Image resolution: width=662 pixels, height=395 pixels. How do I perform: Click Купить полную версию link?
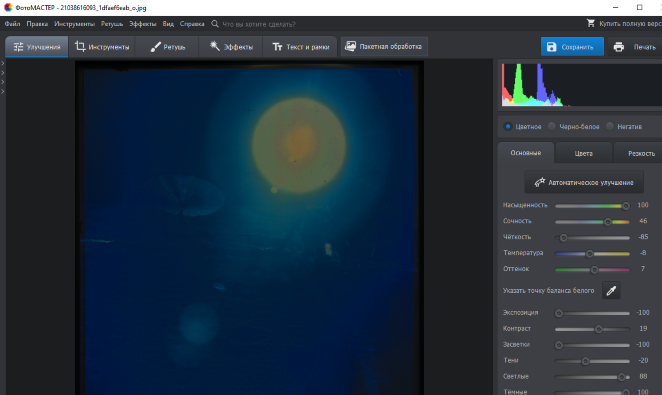tap(630, 24)
